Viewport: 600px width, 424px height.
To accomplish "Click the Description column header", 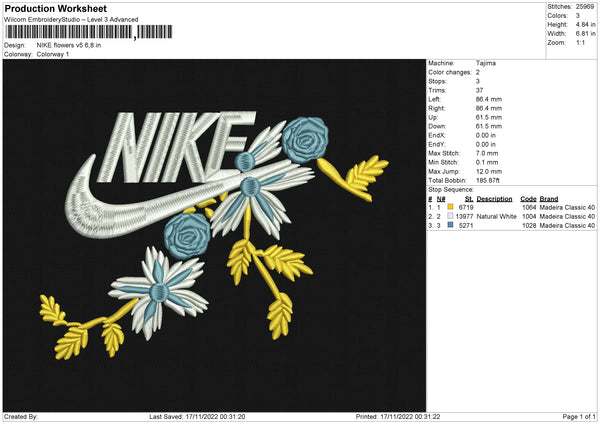I will coord(494,199).
